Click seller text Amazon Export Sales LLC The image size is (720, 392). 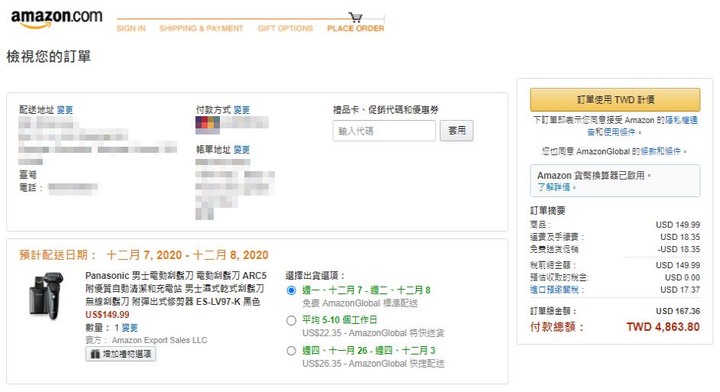tap(159, 340)
